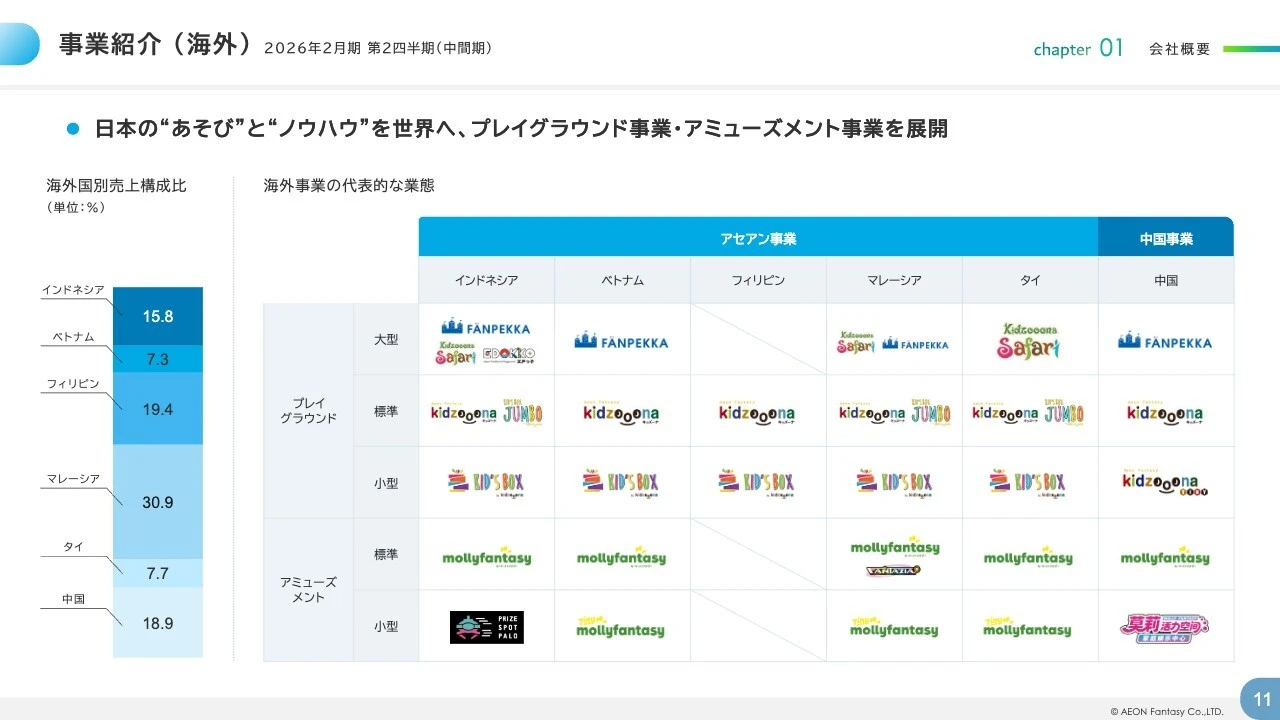Open the Kidzooona Safari logo for Thailand
Viewport: 1280px width, 720px height.
pyautogui.click(x=1030, y=339)
